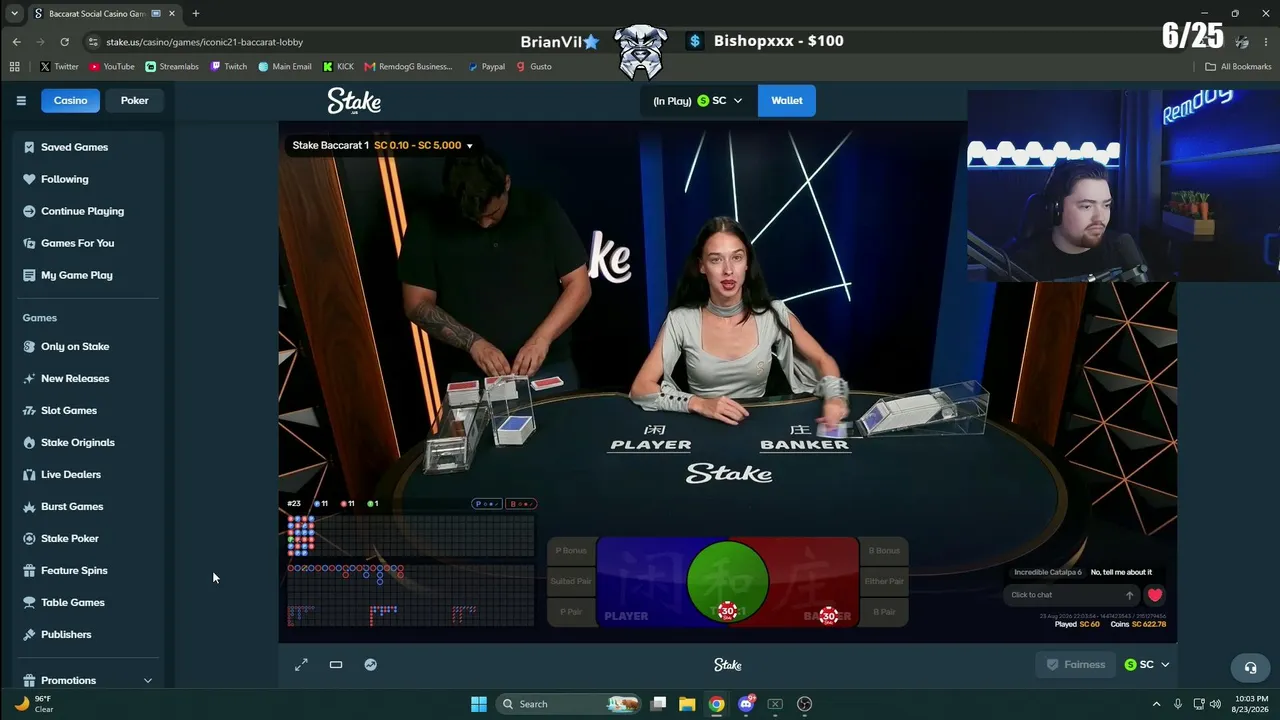This screenshot has width=1280, height=720.
Task: Open the KICK bookmark
Action: coord(339,67)
